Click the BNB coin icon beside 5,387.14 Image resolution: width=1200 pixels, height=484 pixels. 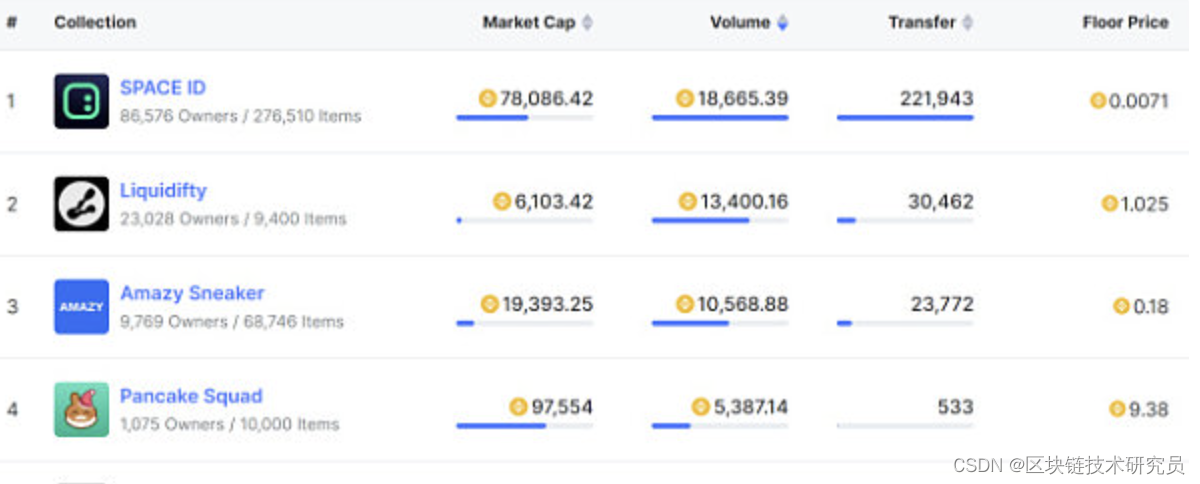(701, 407)
